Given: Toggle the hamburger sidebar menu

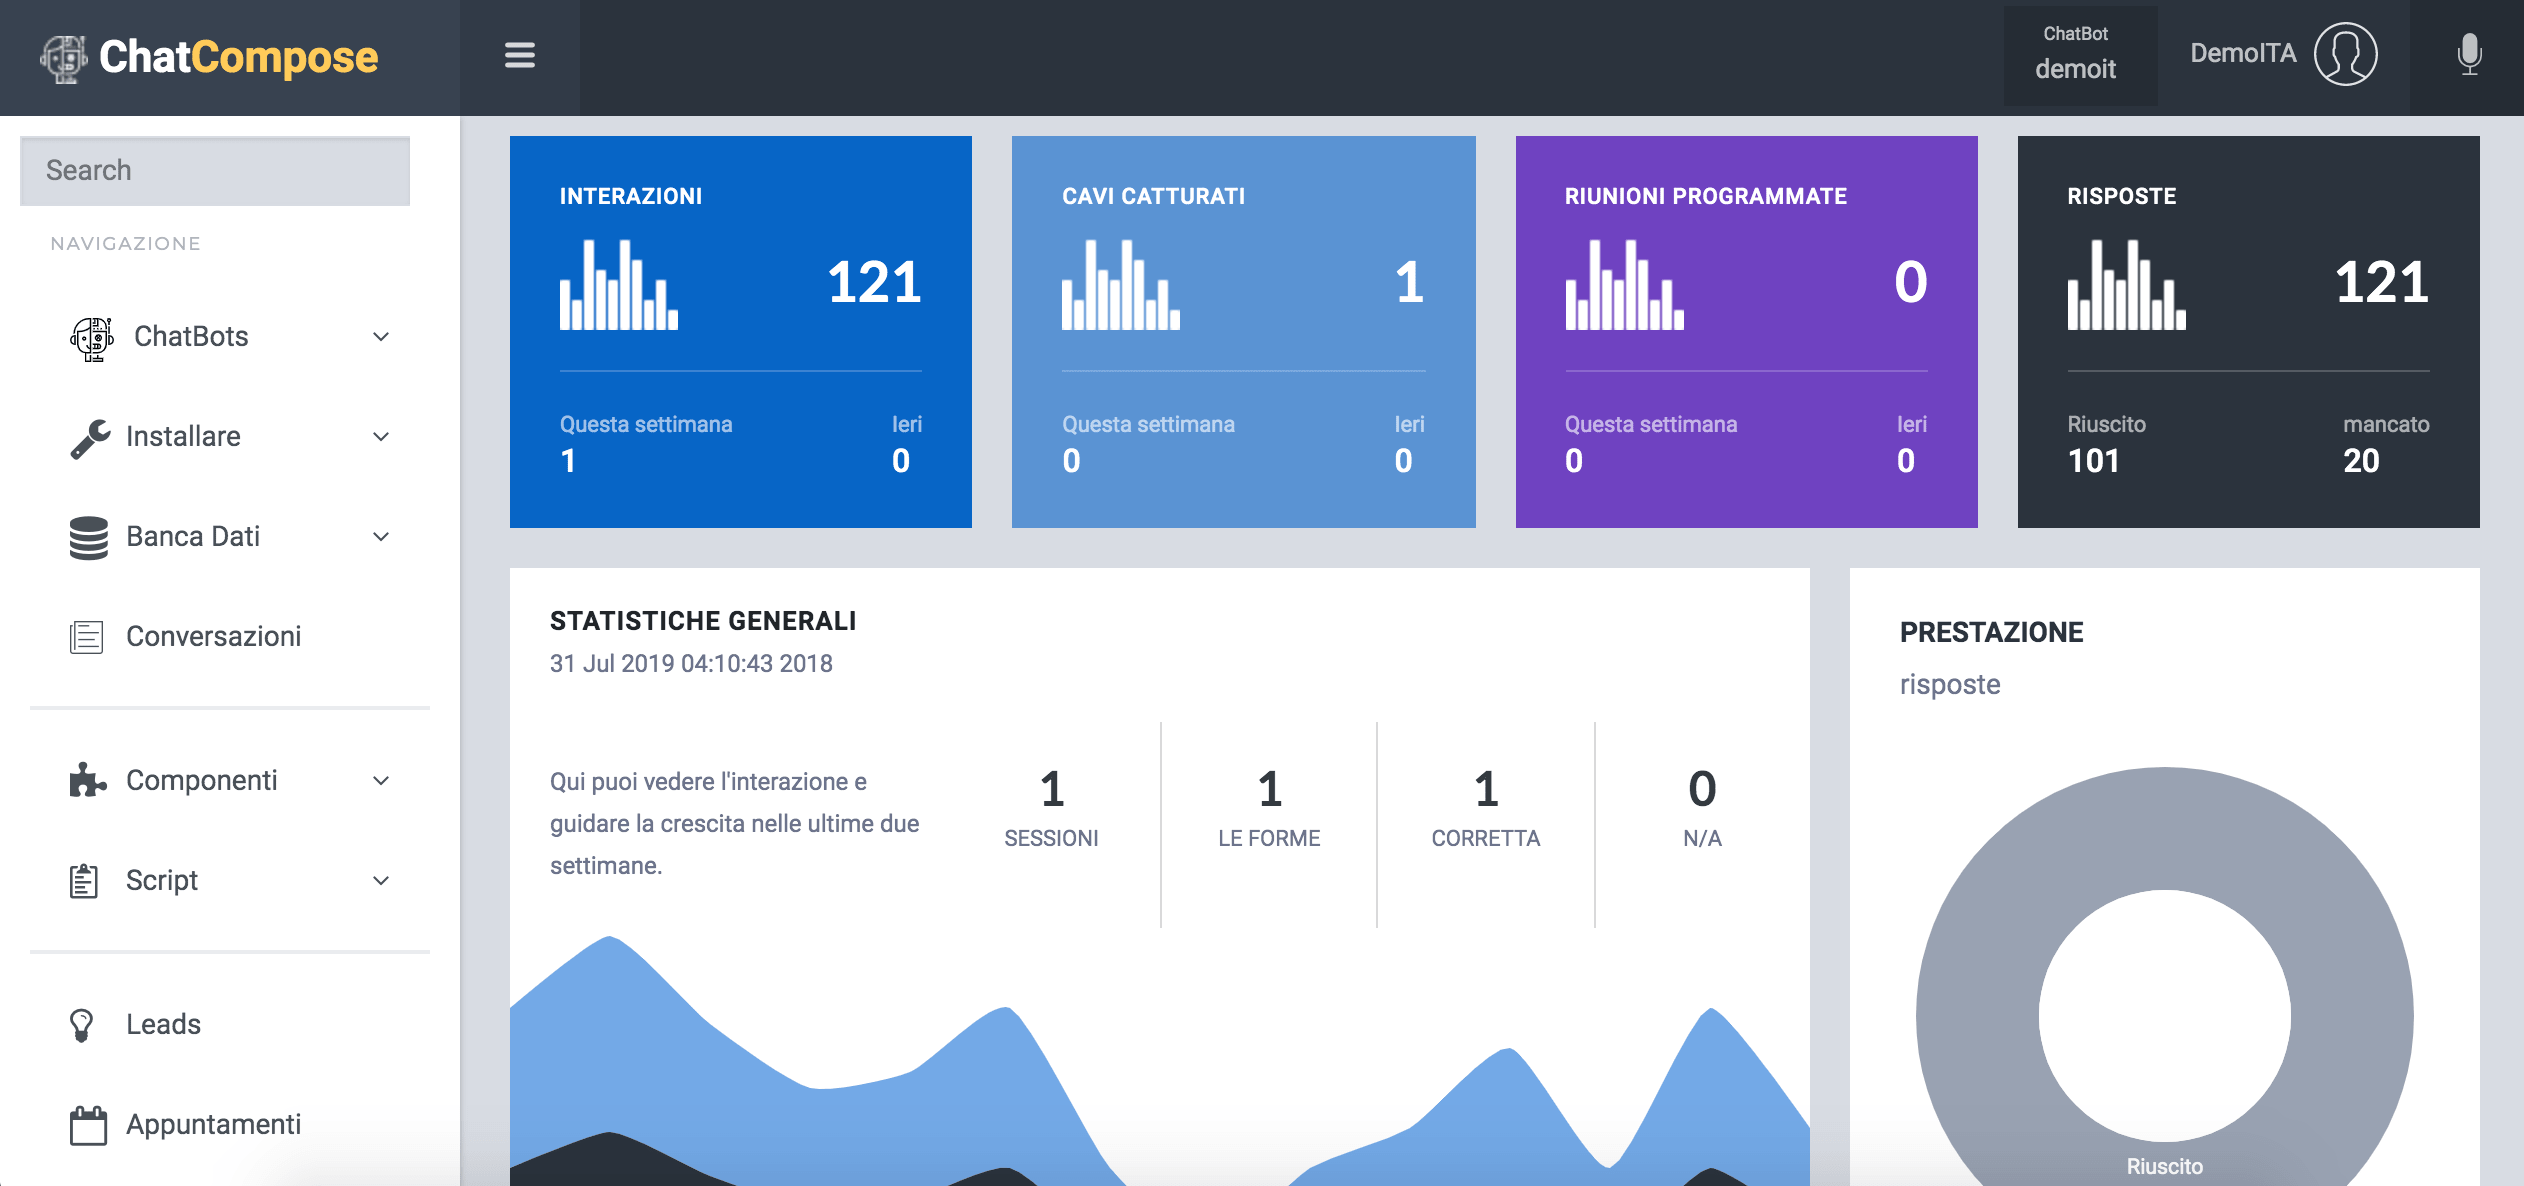Looking at the screenshot, I should (x=520, y=55).
